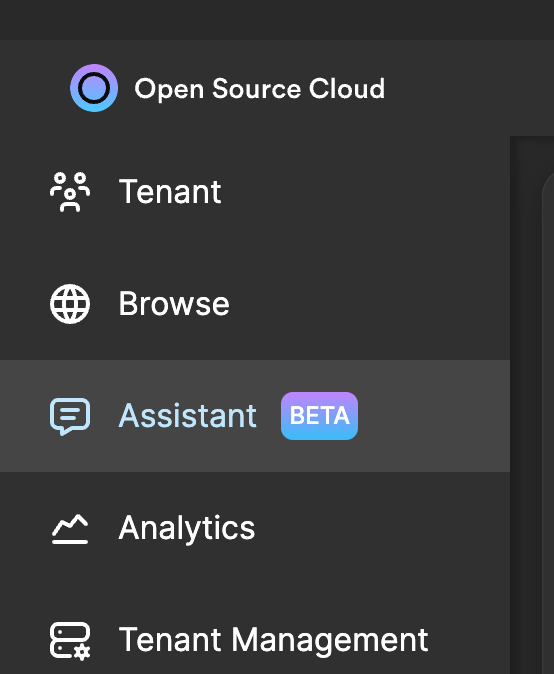This screenshot has width=554, height=674.
Task: Click the dark top window strip
Action: 277,20
